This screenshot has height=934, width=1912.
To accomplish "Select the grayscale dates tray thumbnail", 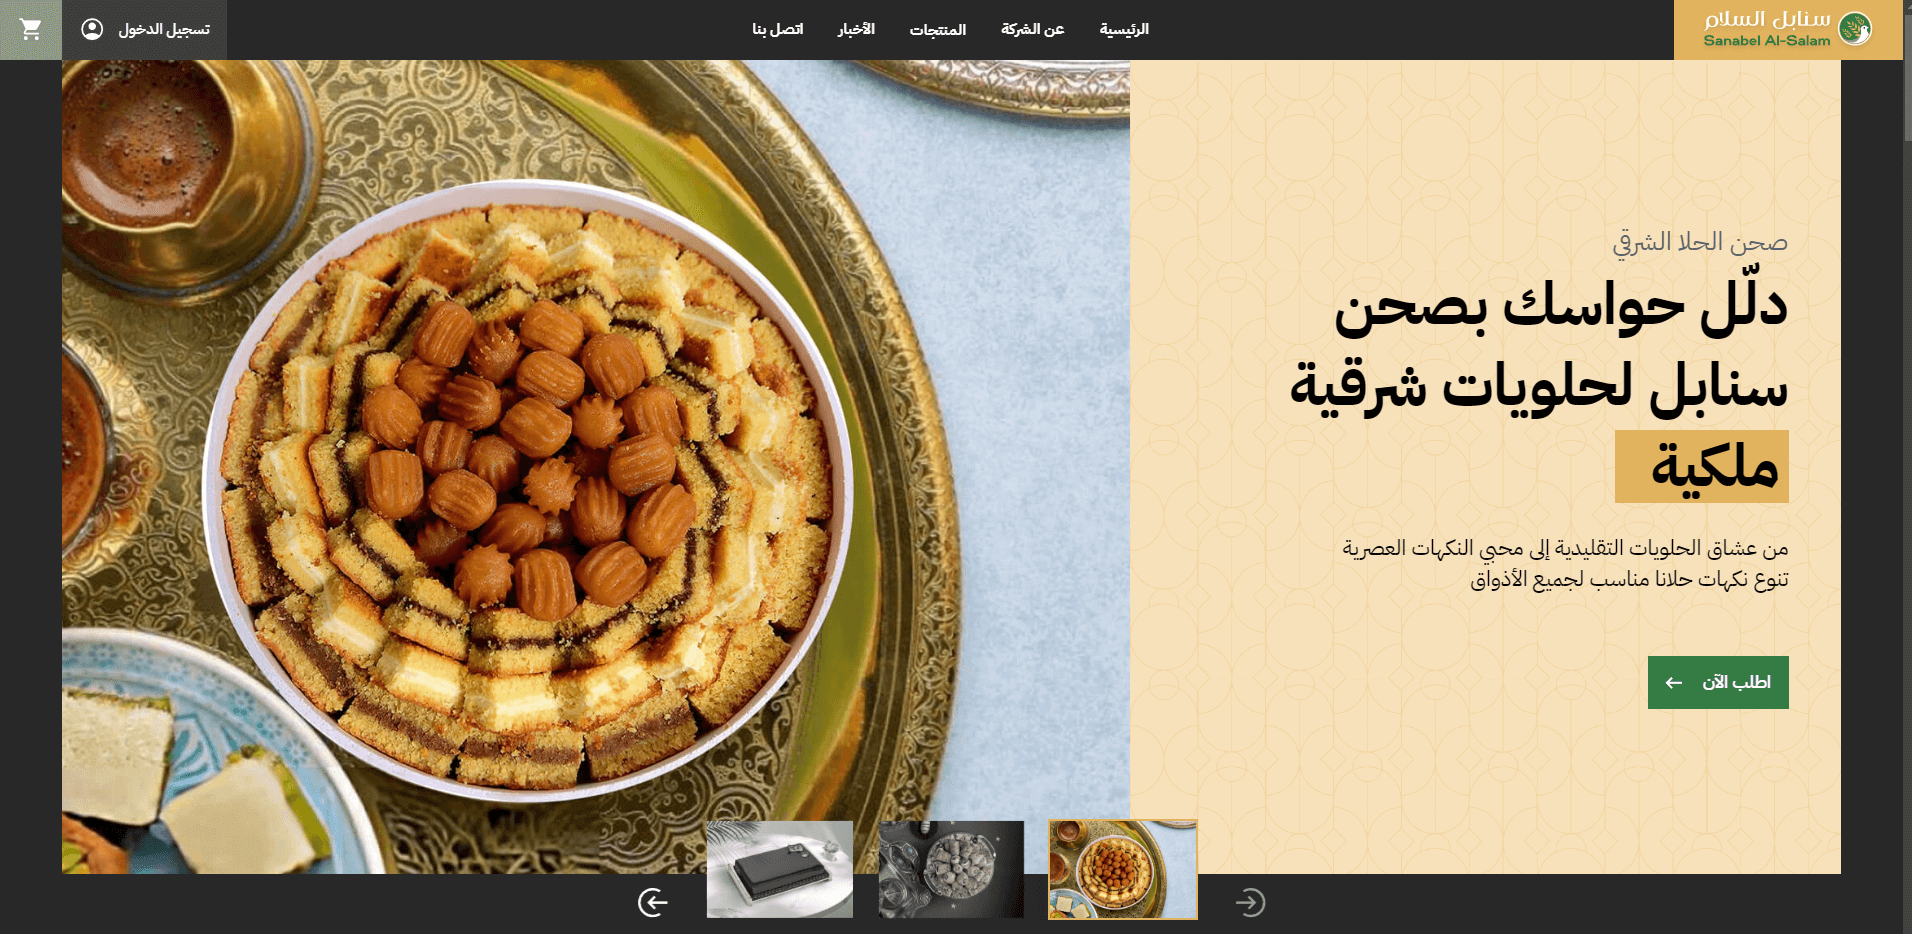I will pyautogui.click(x=951, y=870).
